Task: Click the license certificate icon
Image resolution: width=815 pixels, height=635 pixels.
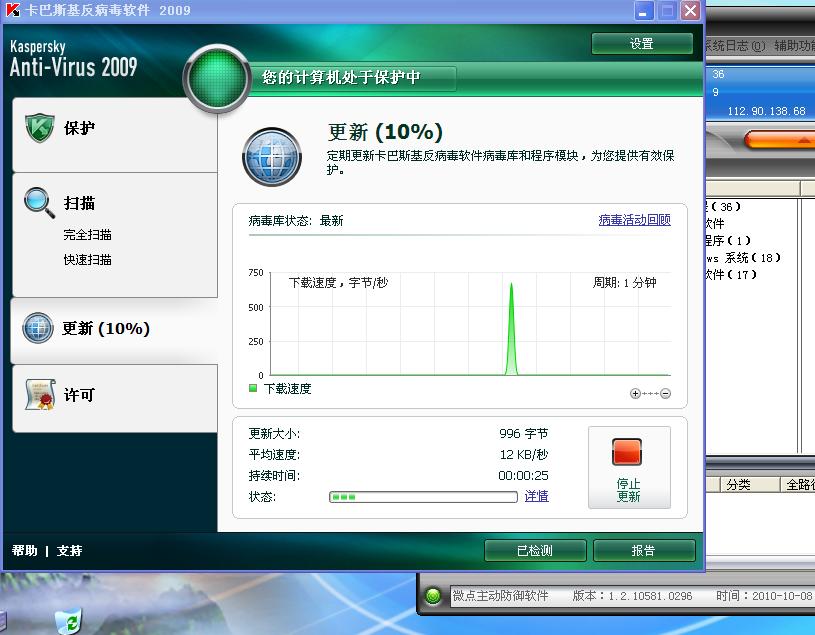Action: tap(40, 394)
